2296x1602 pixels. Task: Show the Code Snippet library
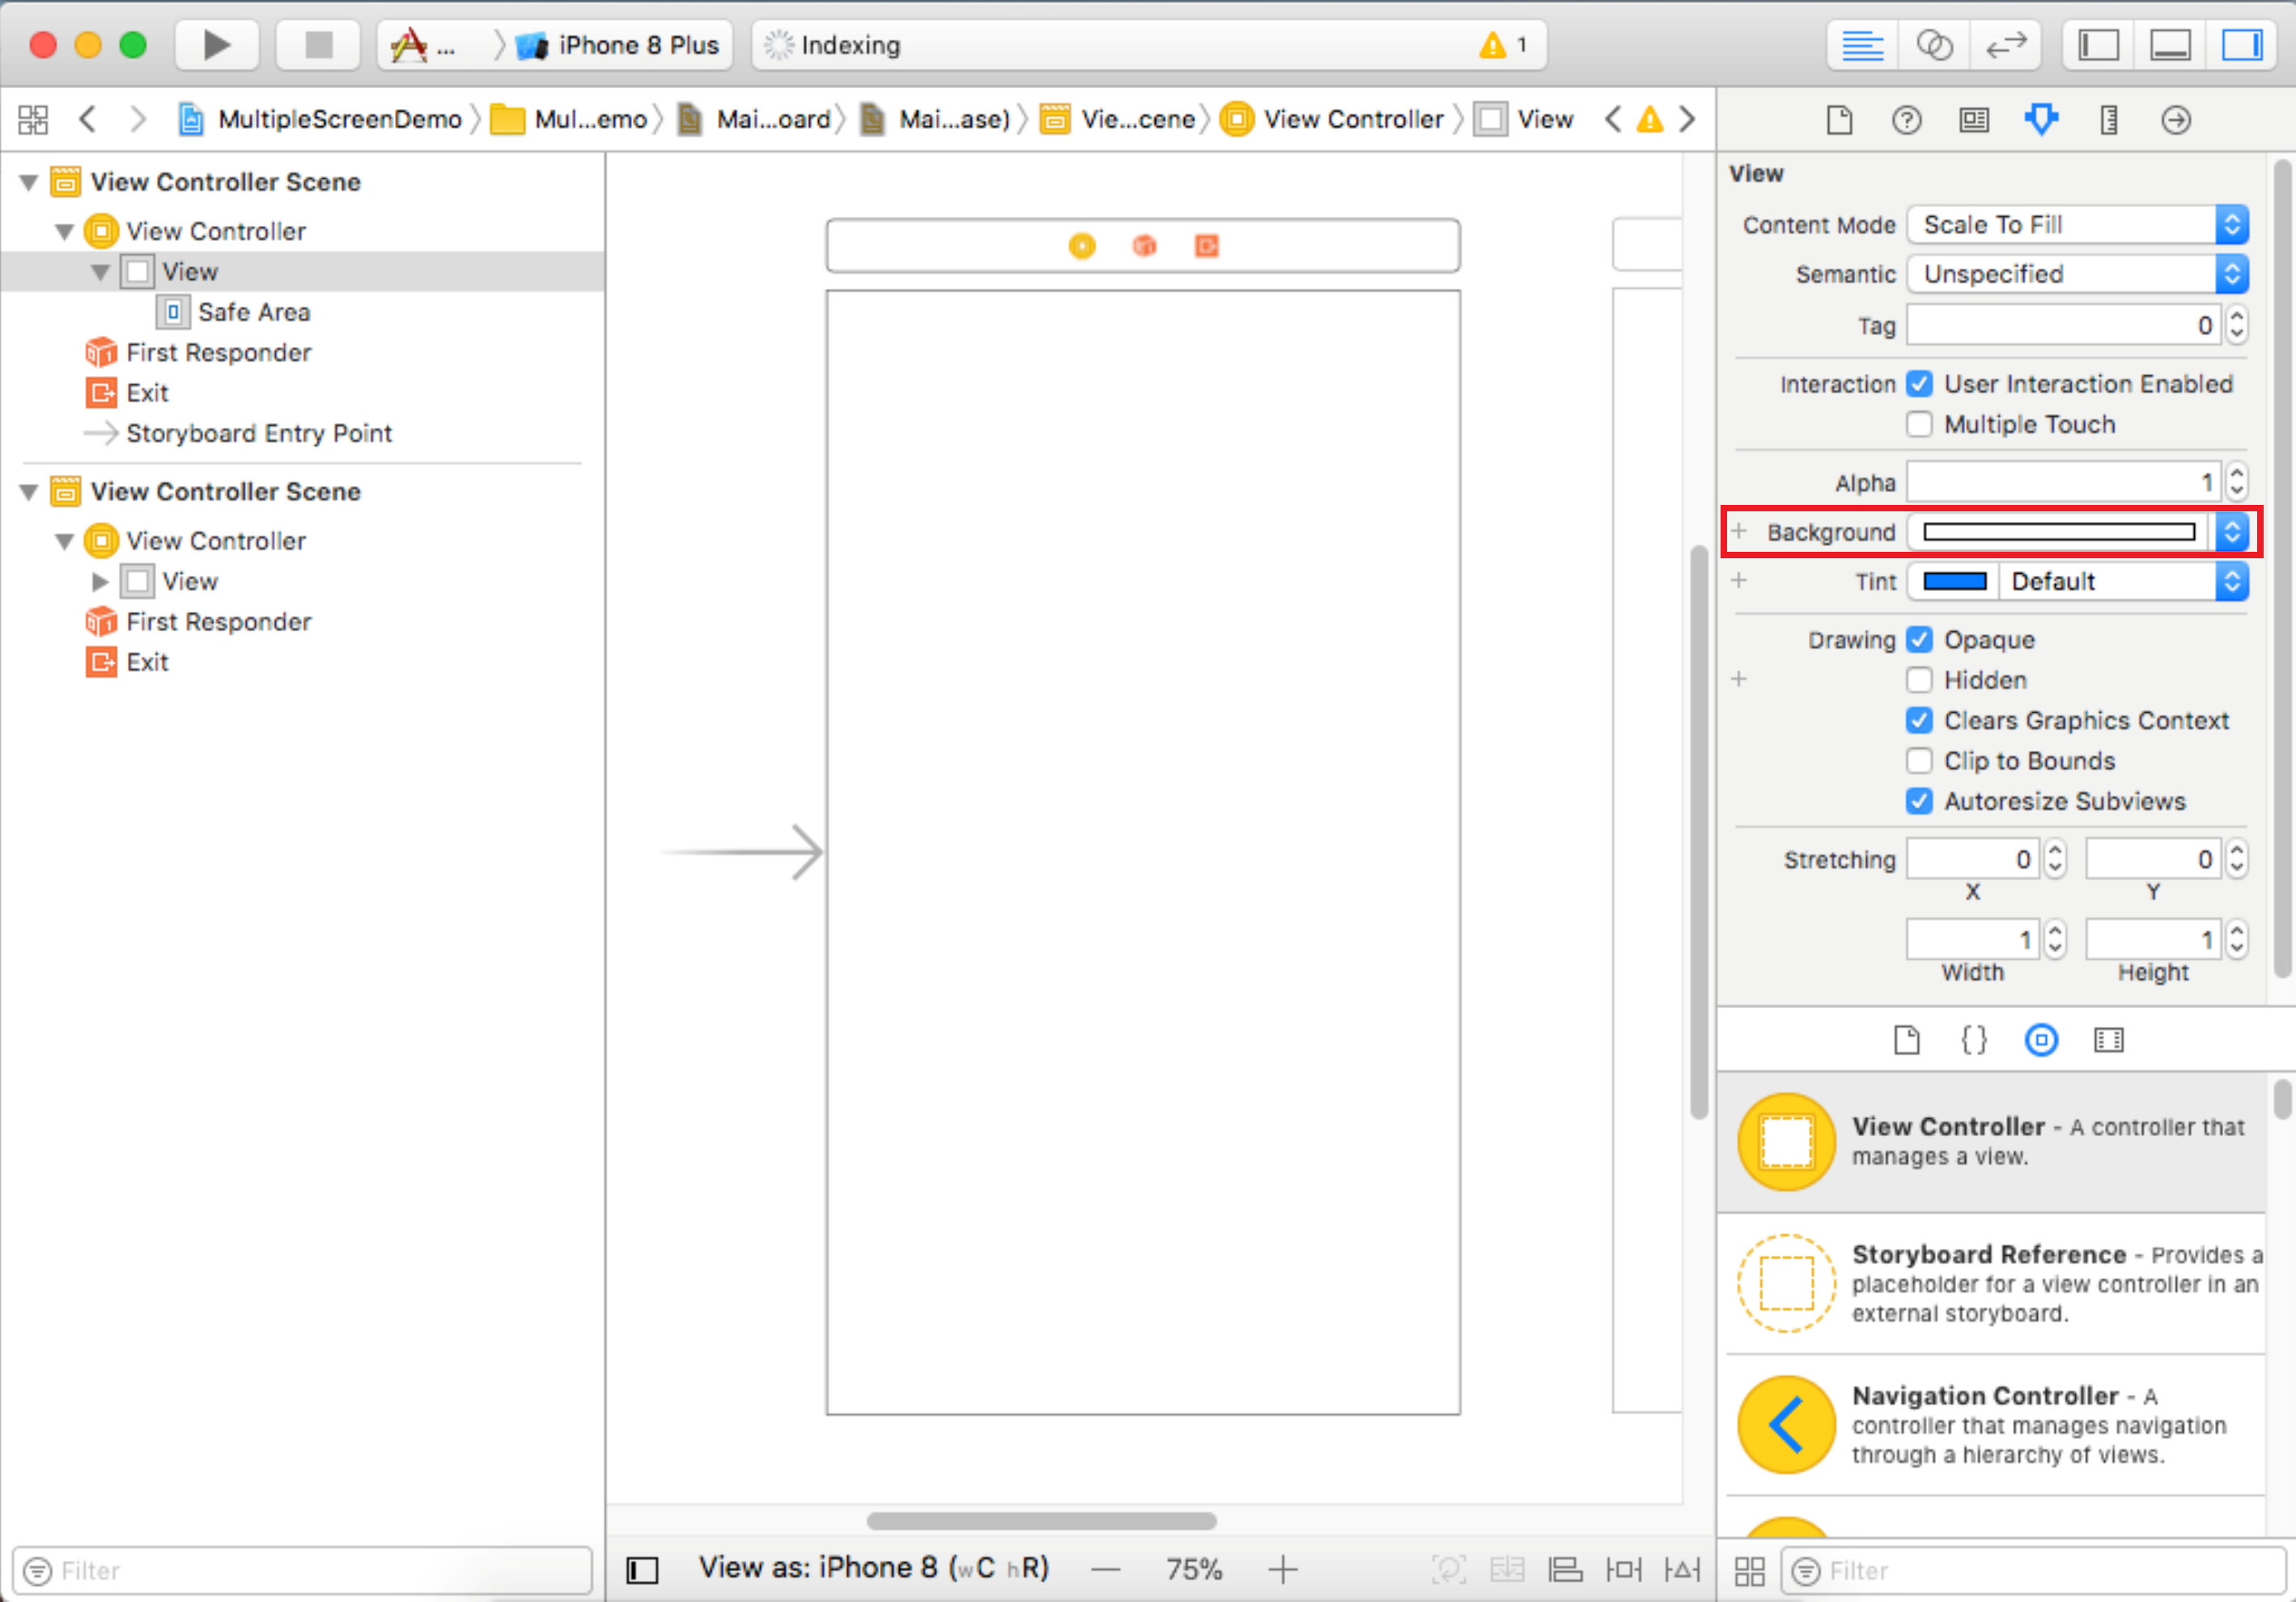click(1973, 1040)
